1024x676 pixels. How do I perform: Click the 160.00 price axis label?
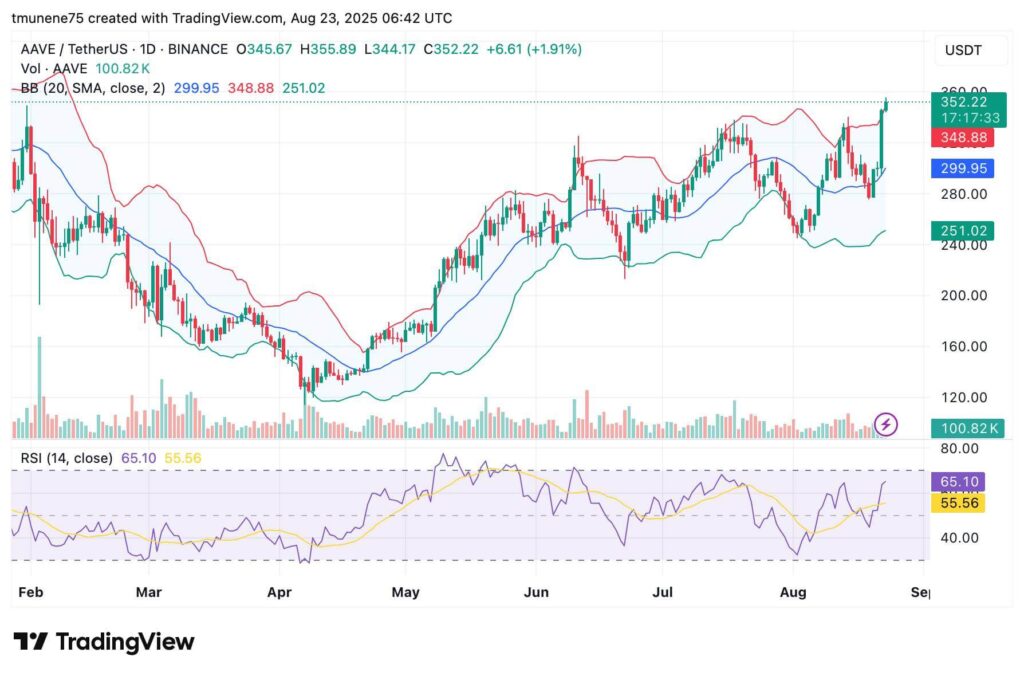tap(964, 346)
